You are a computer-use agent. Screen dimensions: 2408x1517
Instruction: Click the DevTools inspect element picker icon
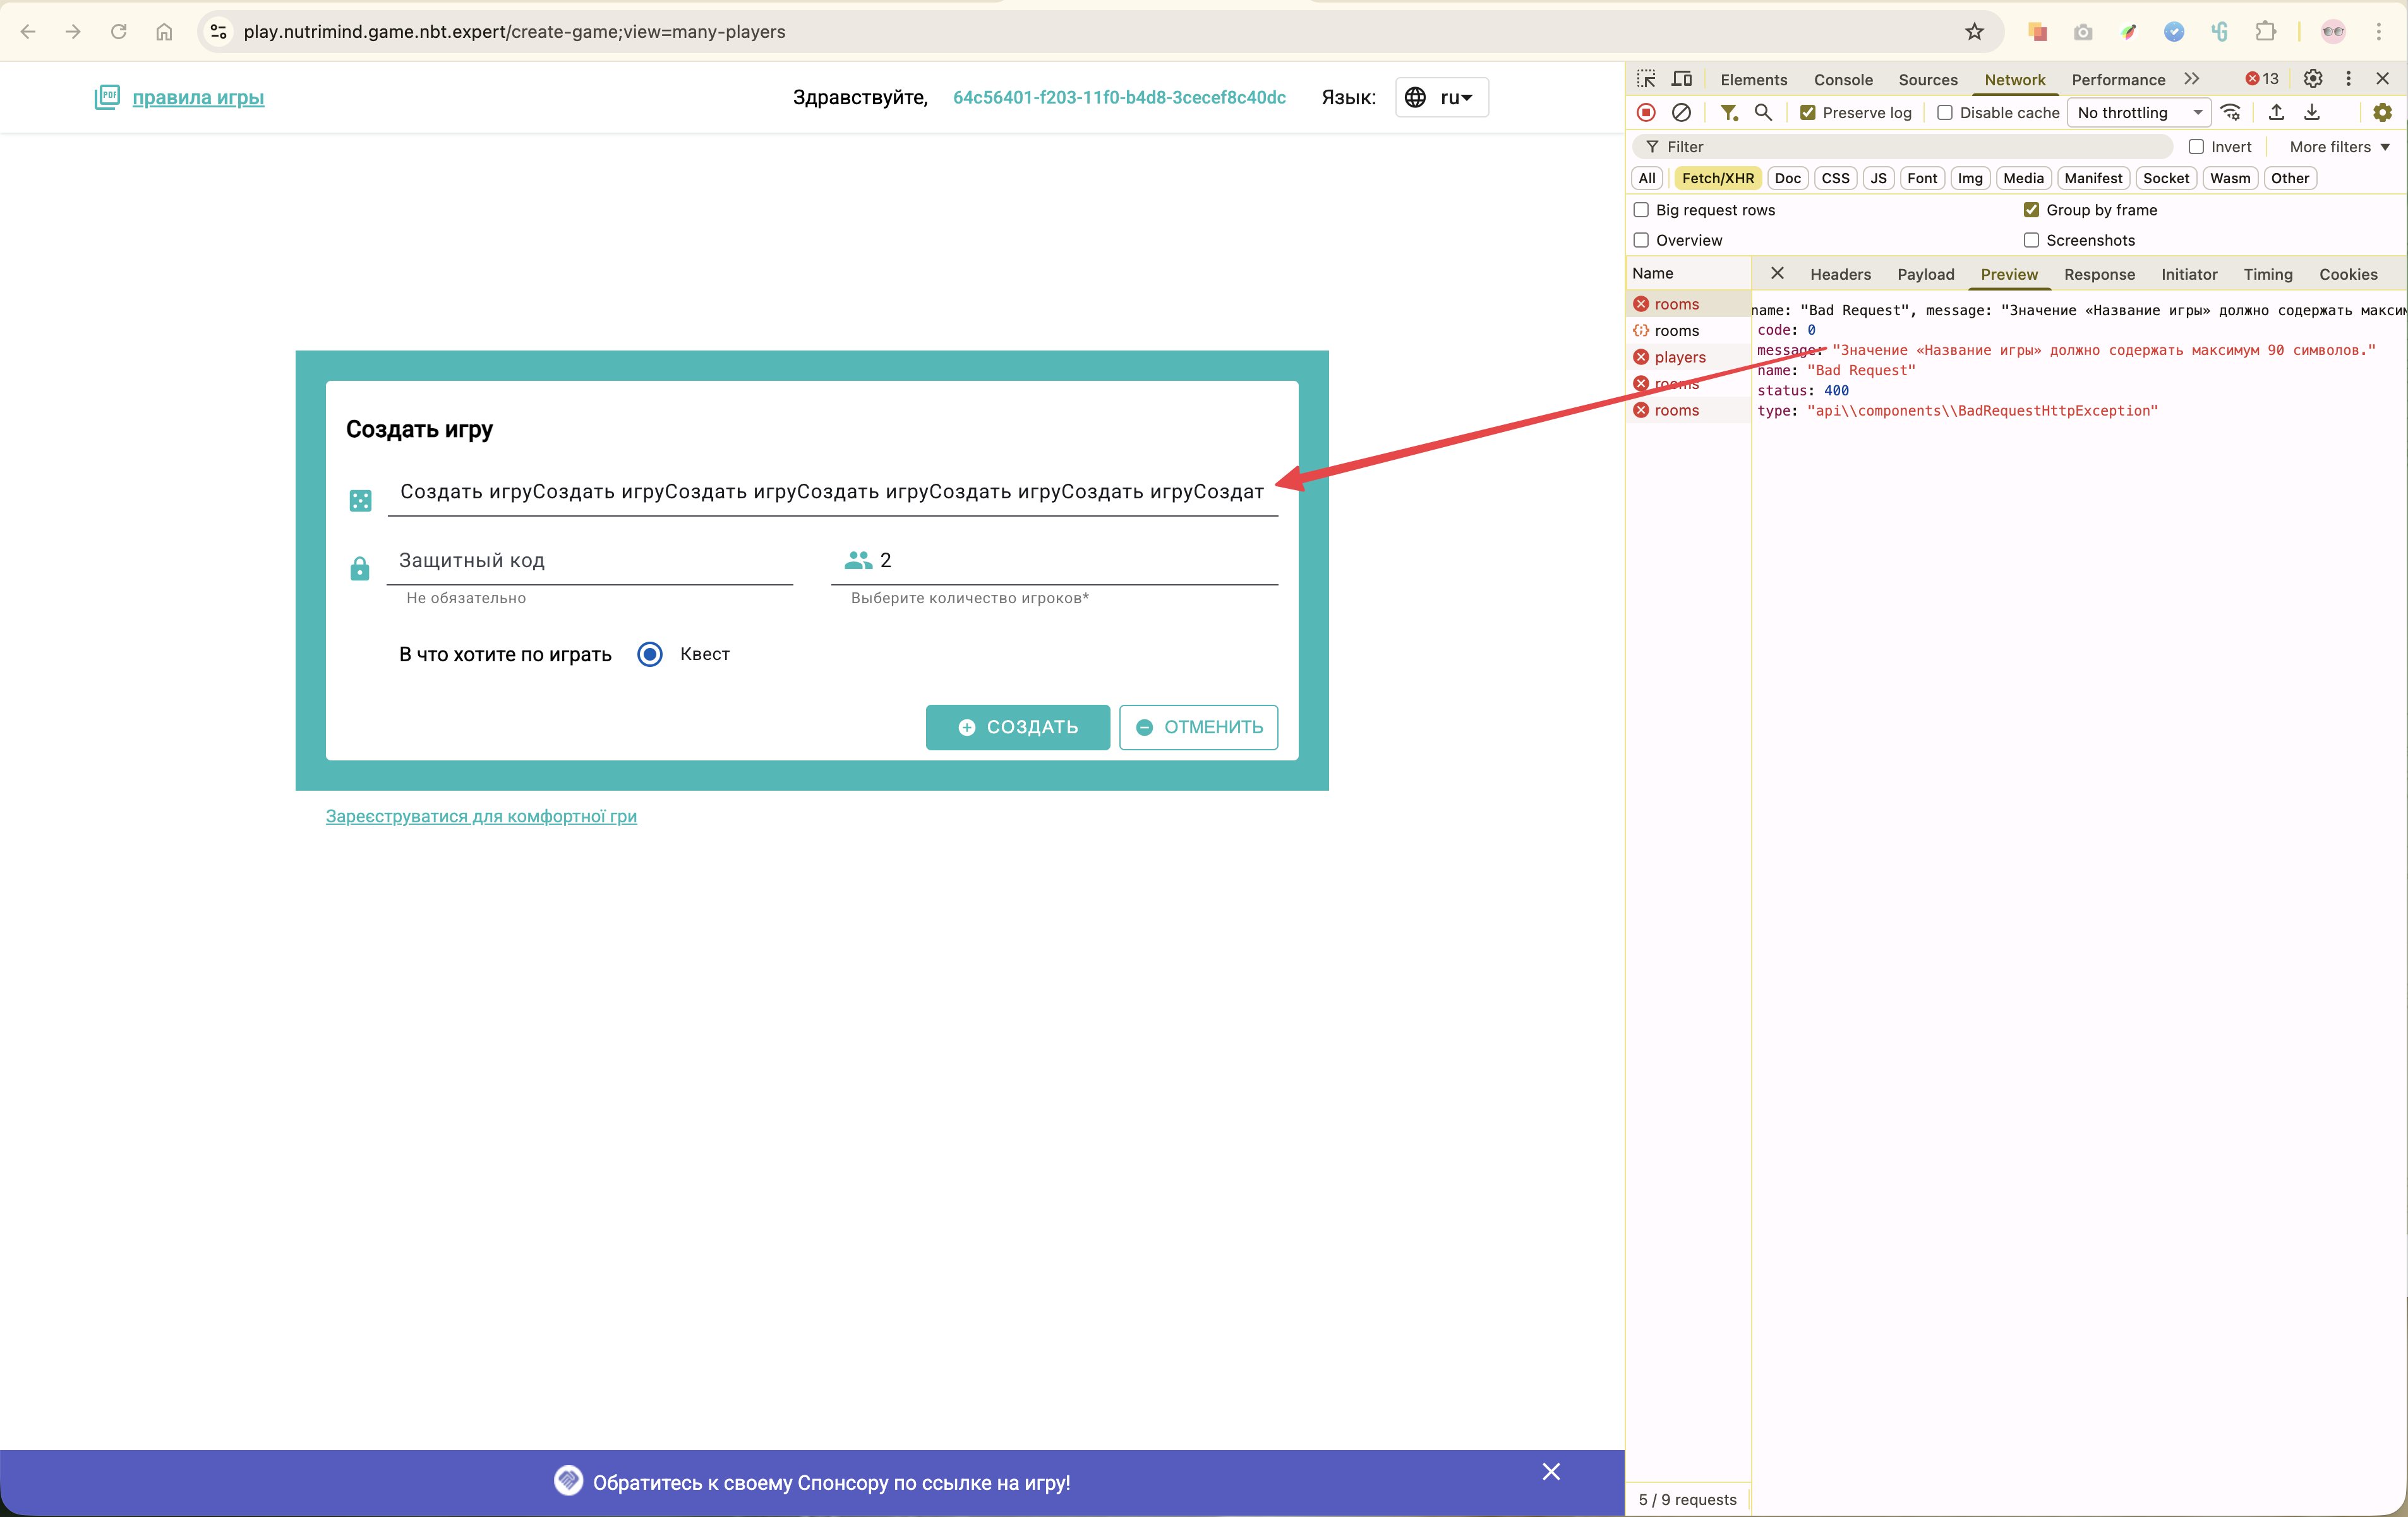(x=1646, y=79)
